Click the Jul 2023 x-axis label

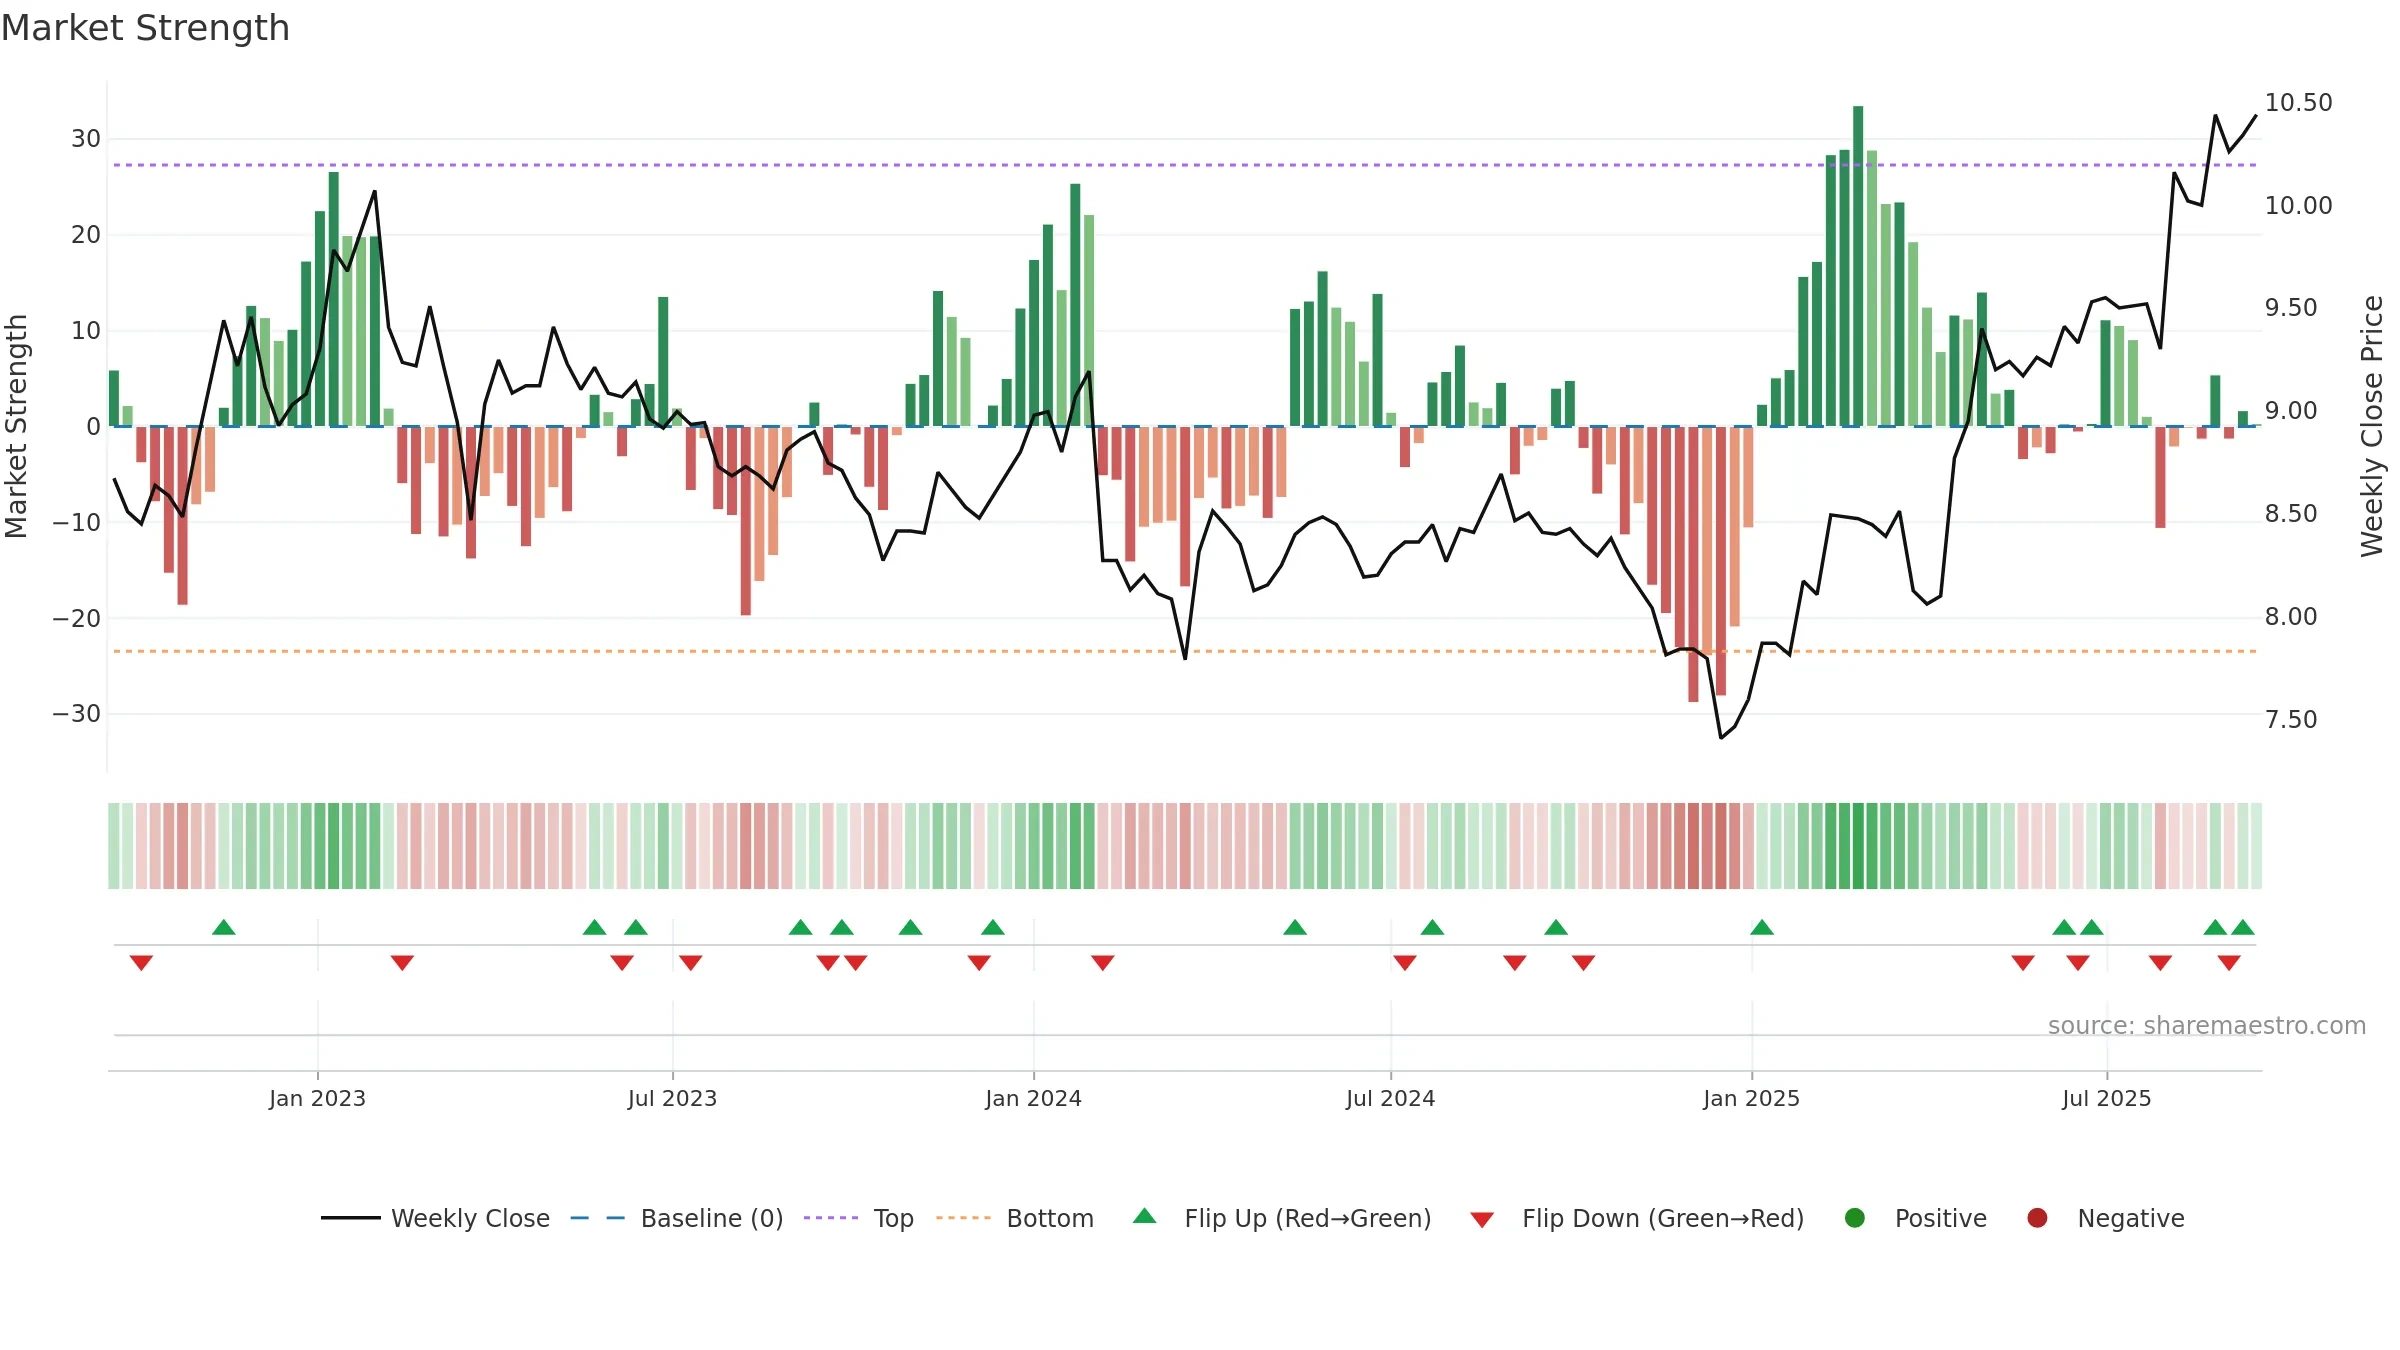point(672,1098)
